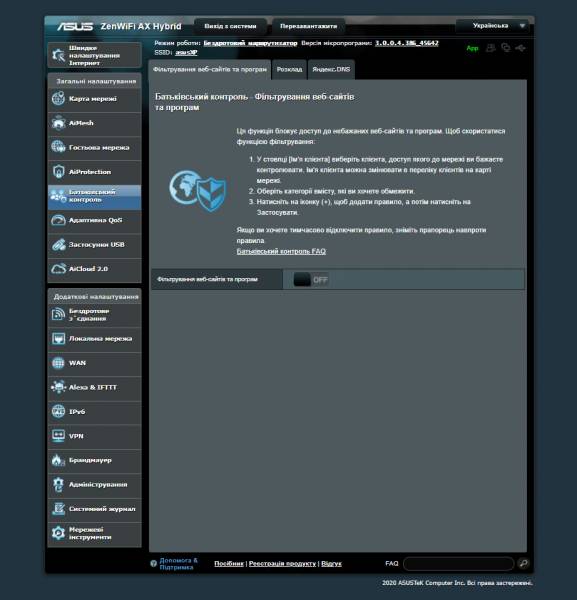Viewport: 577px width, 600px height.
Task: Click the SSID name link
Action: [x=186, y=52]
